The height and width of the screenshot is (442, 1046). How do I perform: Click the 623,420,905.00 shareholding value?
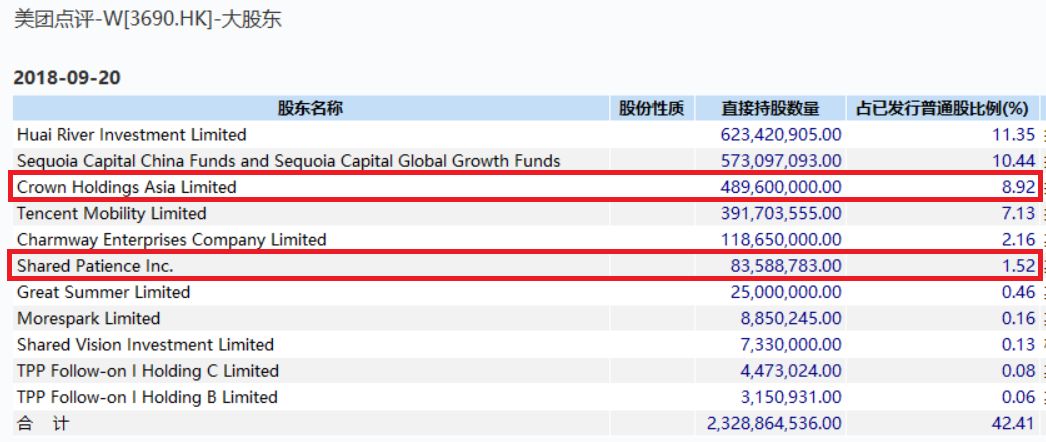tap(780, 135)
